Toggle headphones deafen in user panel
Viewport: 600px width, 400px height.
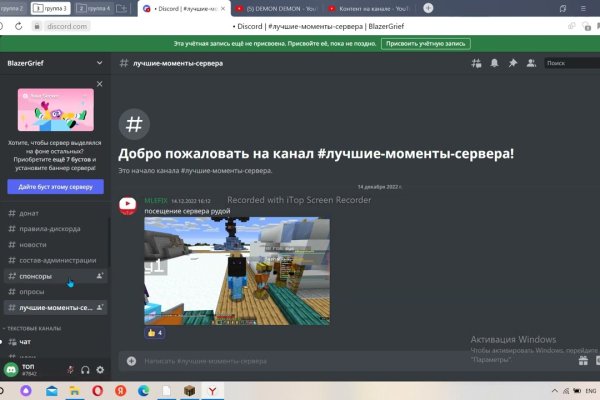[85, 370]
